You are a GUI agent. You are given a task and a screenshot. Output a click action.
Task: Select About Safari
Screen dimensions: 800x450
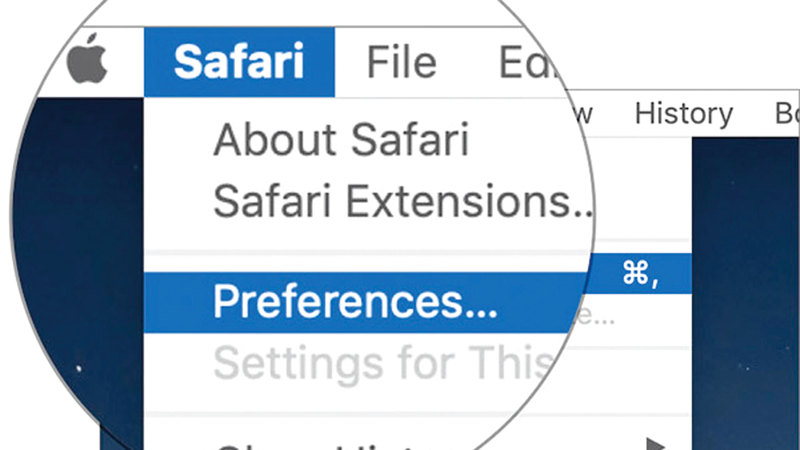pyautogui.click(x=341, y=140)
